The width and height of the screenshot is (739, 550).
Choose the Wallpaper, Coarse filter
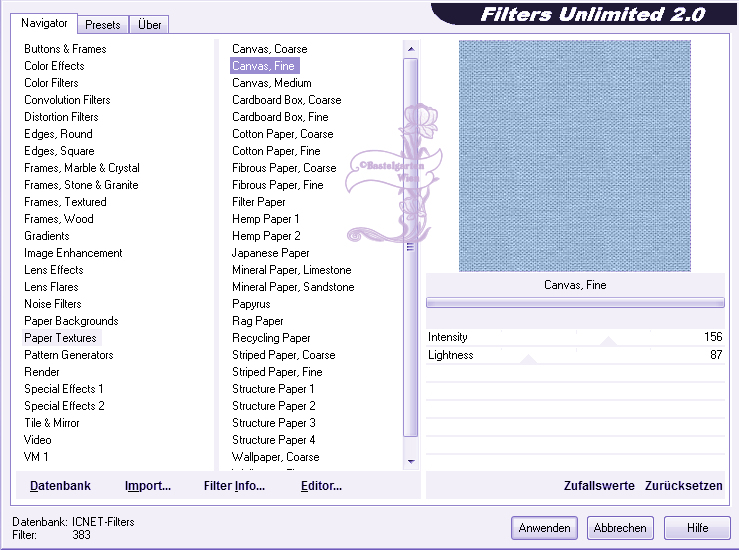275,457
